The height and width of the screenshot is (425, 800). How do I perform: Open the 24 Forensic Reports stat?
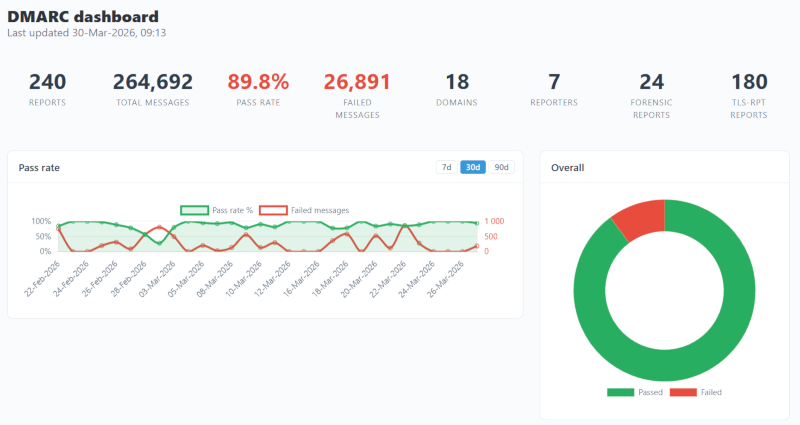[x=651, y=94]
